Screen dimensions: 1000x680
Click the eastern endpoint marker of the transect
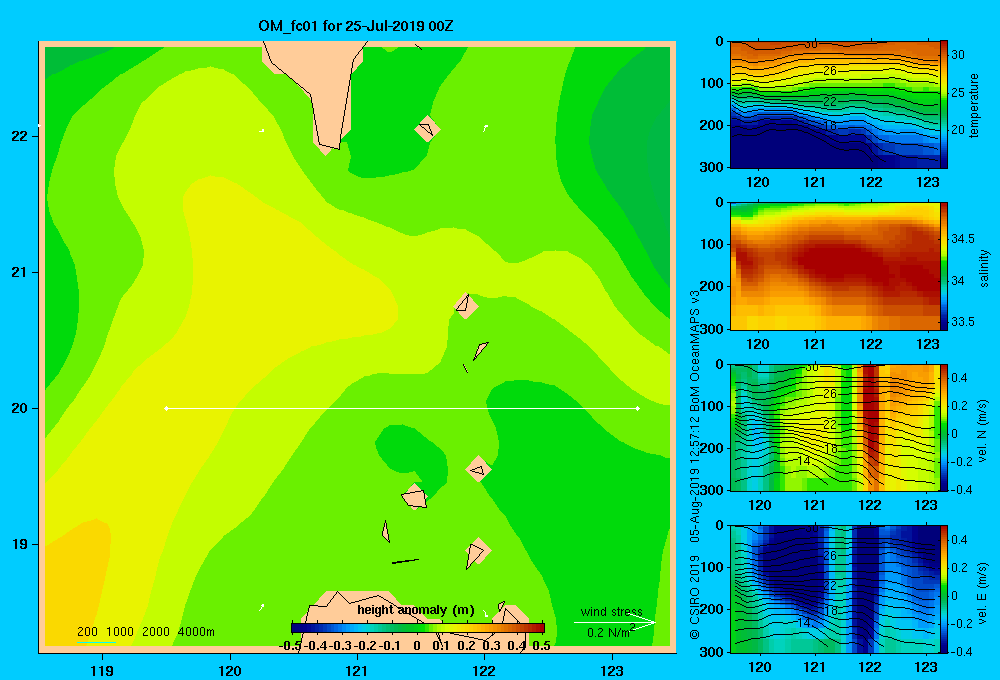pos(638,408)
